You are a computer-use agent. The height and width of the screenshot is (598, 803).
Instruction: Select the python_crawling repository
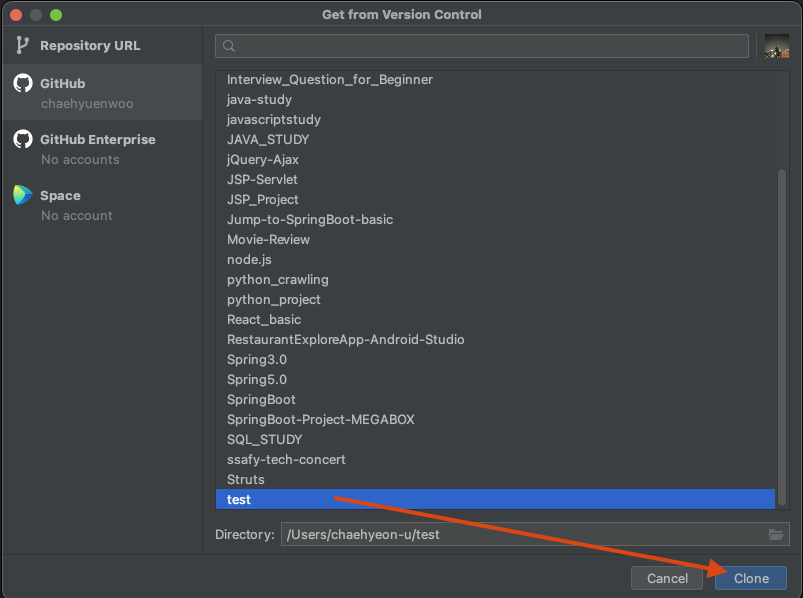pos(495,279)
